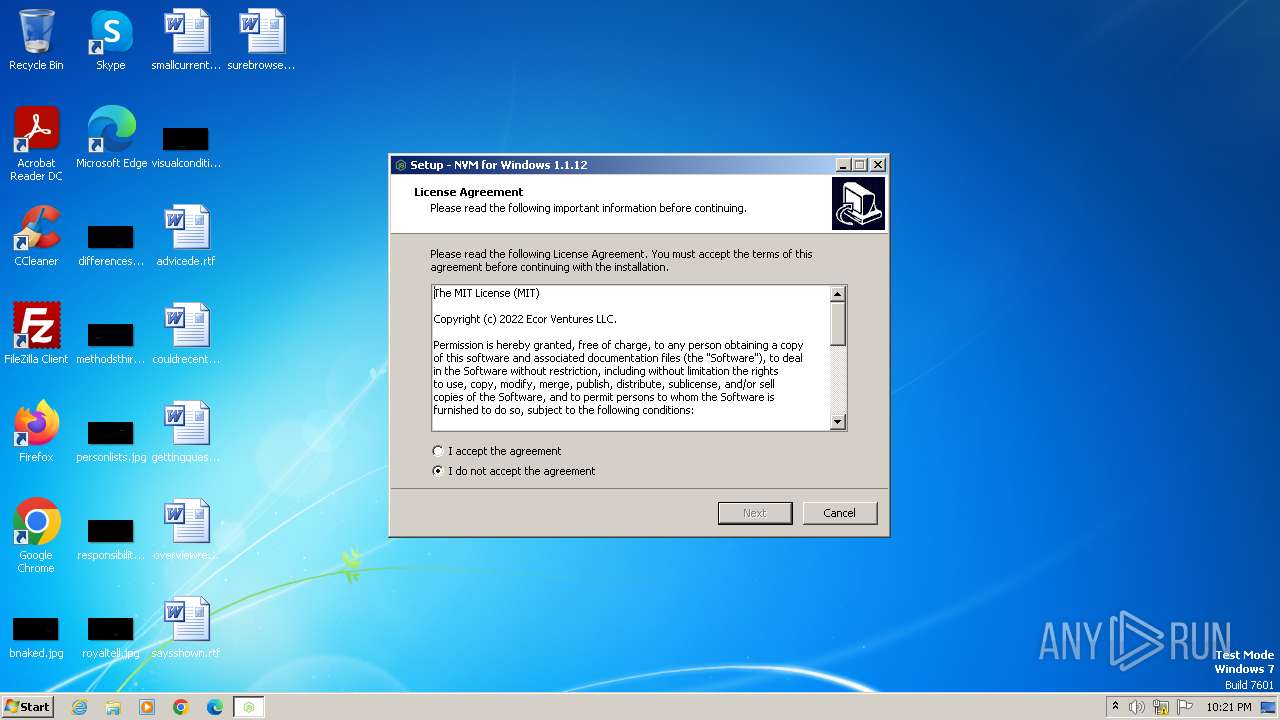Screen dimensions: 1280x720
Task: Select Google Chrome desktop shortcut
Action: (36, 536)
